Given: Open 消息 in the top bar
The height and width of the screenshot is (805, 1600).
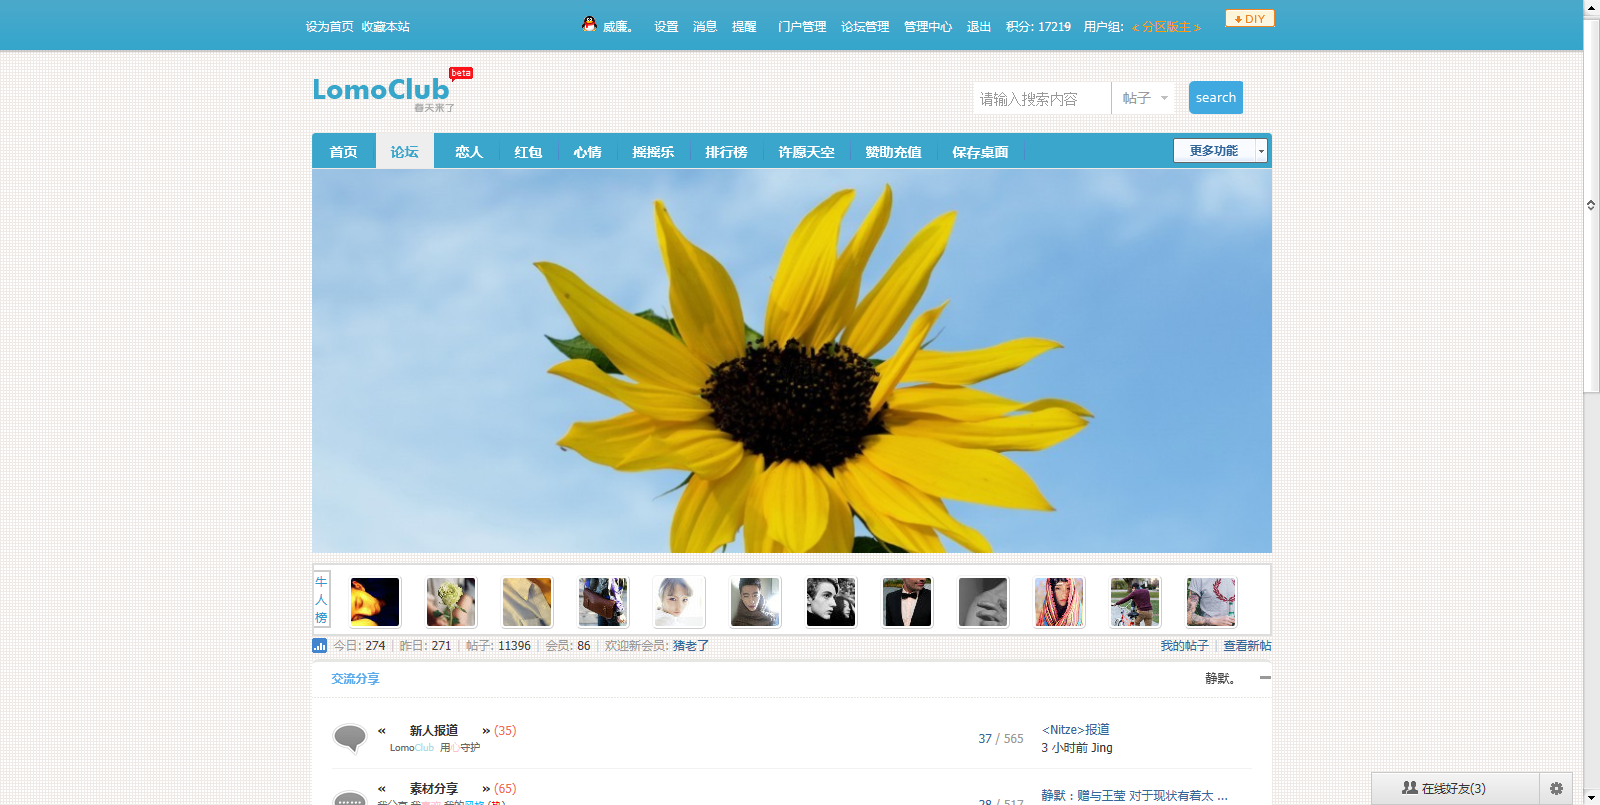Looking at the screenshot, I should pos(705,27).
